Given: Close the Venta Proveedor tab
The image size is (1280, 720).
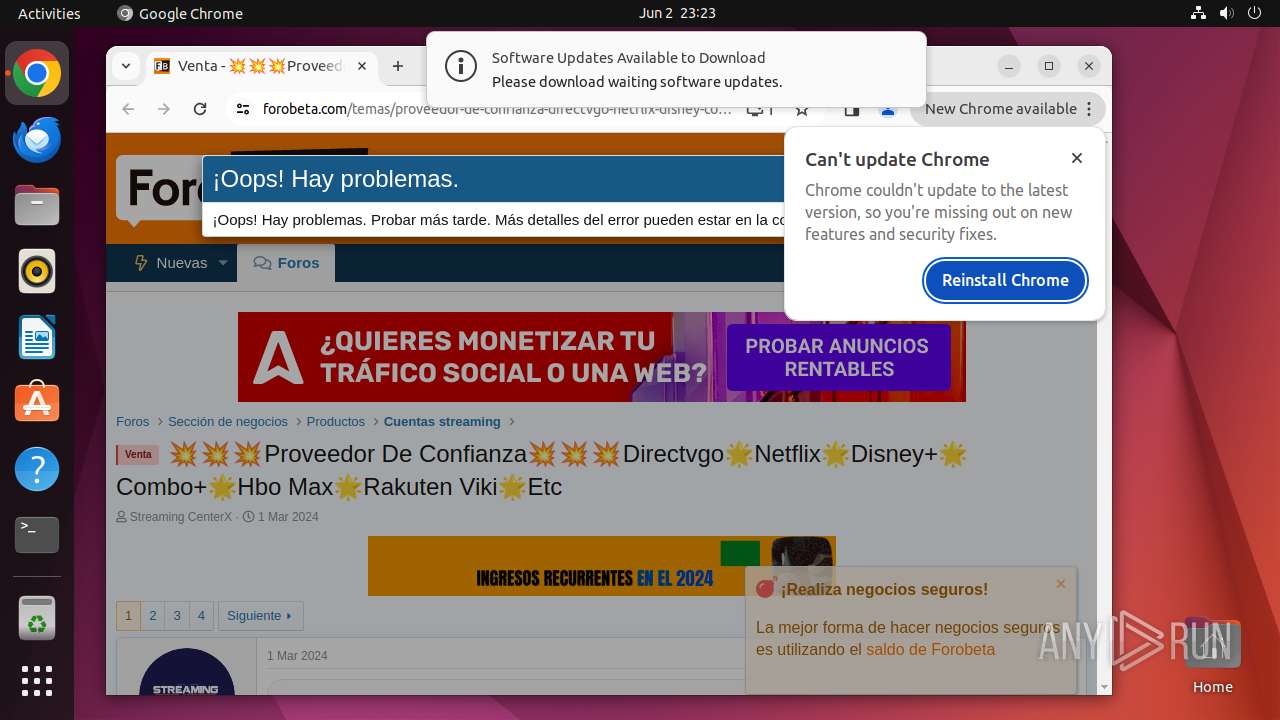Looking at the screenshot, I should coord(362,66).
